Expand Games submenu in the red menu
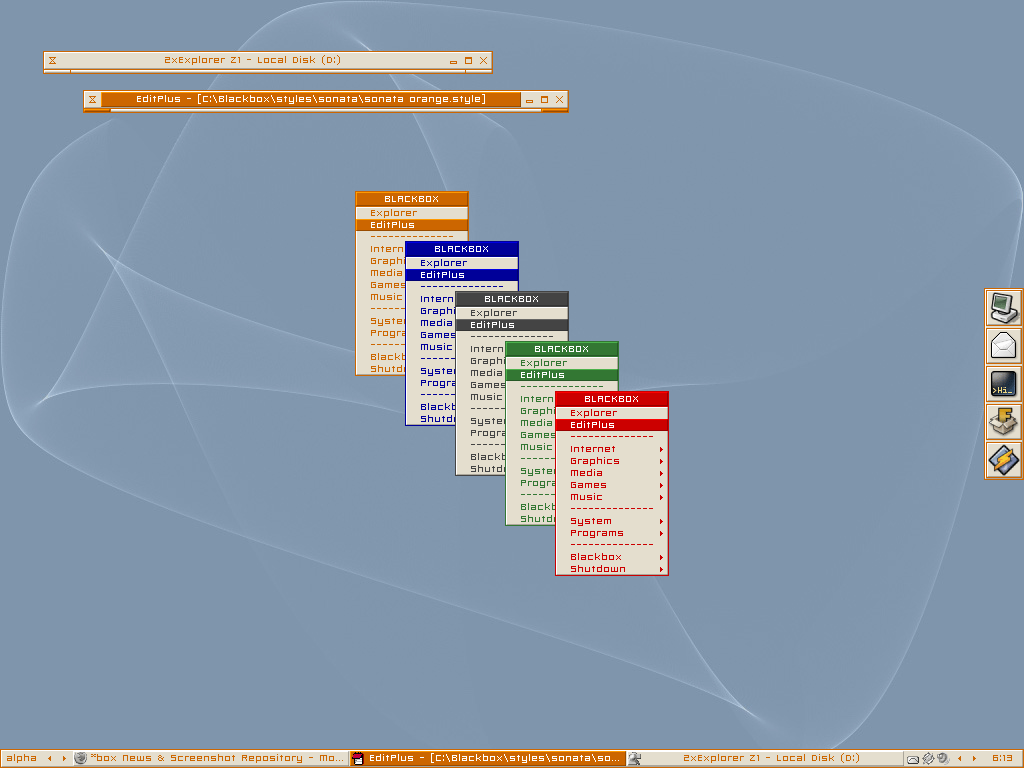The height and width of the screenshot is (768, 1024). point(611,485)
